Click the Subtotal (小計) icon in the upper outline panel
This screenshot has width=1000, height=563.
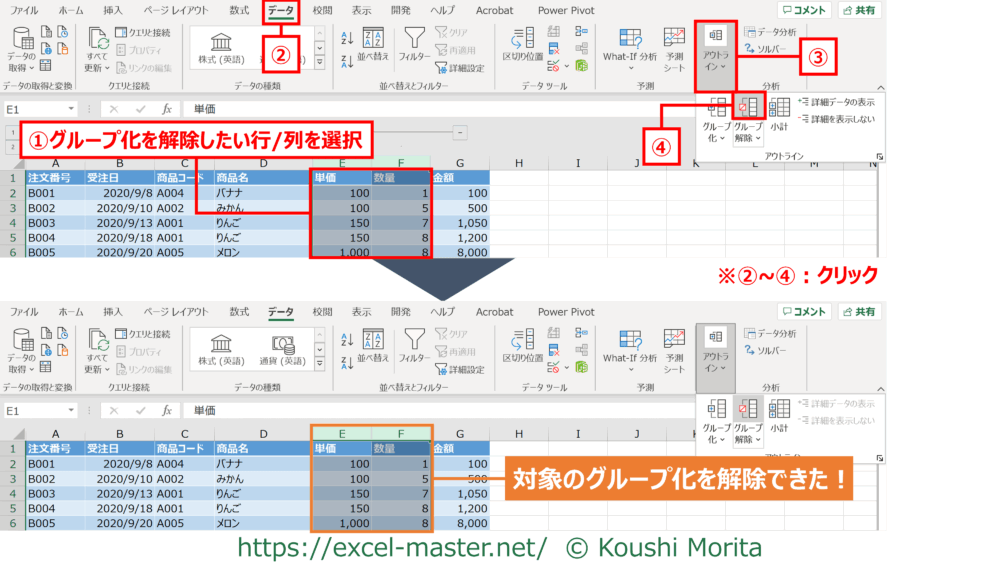click(780, 108)
